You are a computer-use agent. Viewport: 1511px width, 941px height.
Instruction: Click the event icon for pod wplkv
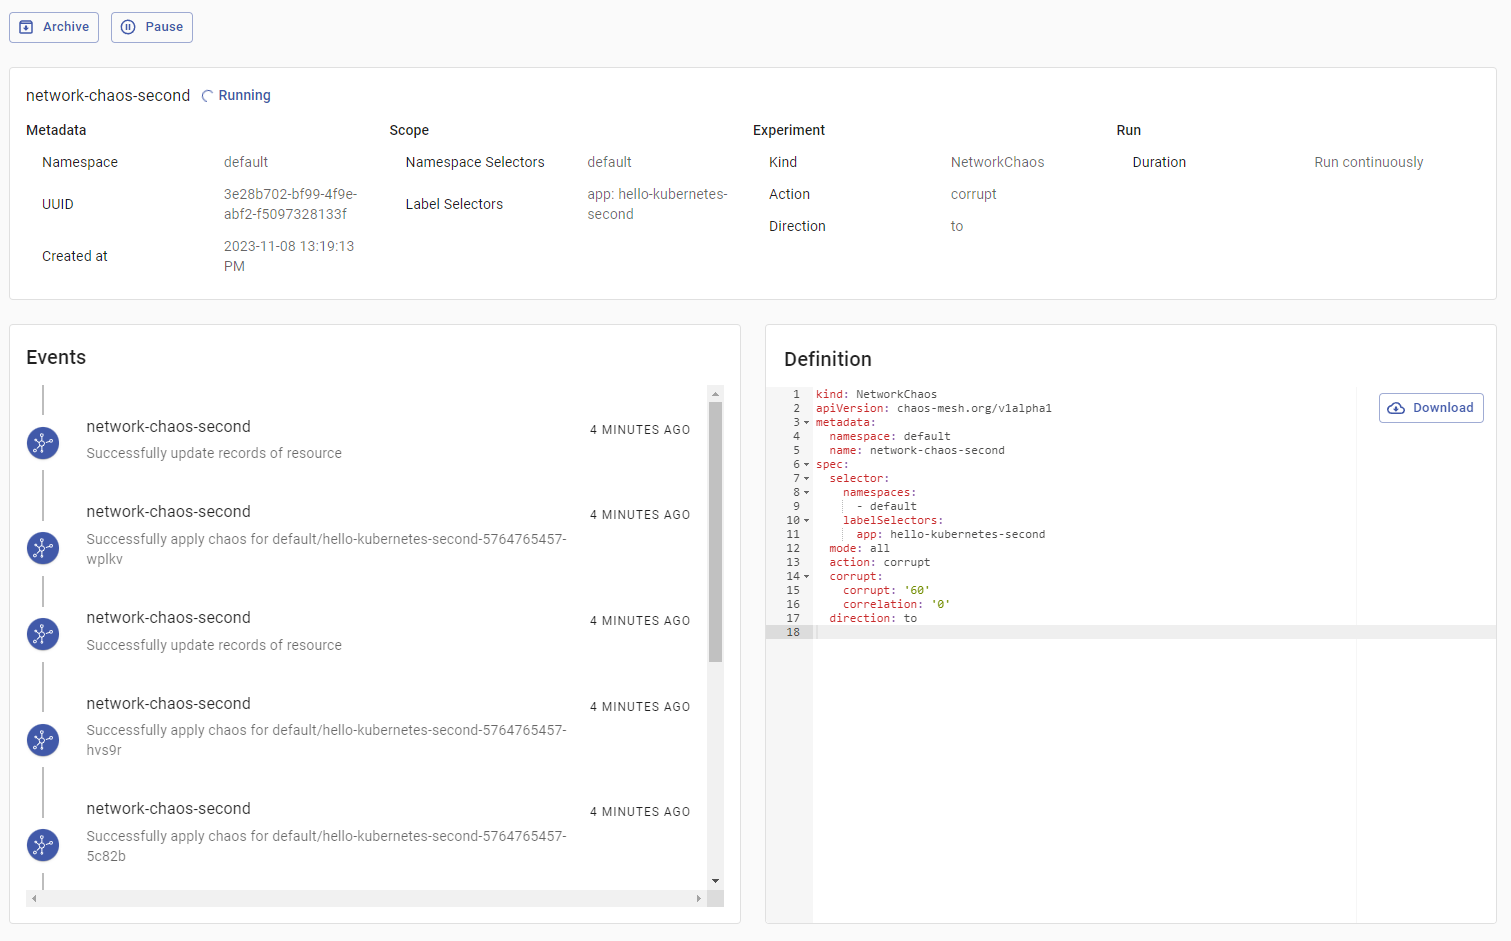pos(43,548)
